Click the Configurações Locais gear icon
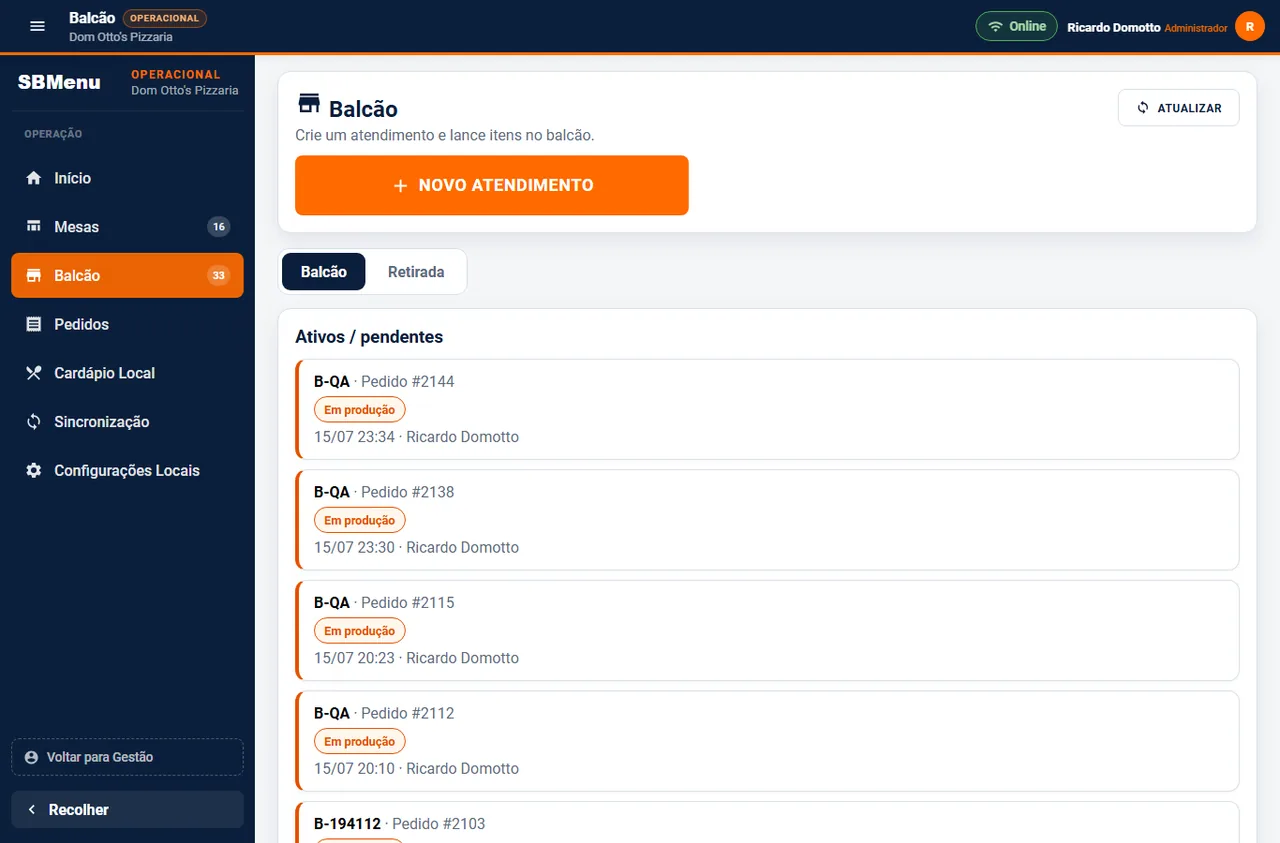1280x843 pixels. [x=34, y=471]
